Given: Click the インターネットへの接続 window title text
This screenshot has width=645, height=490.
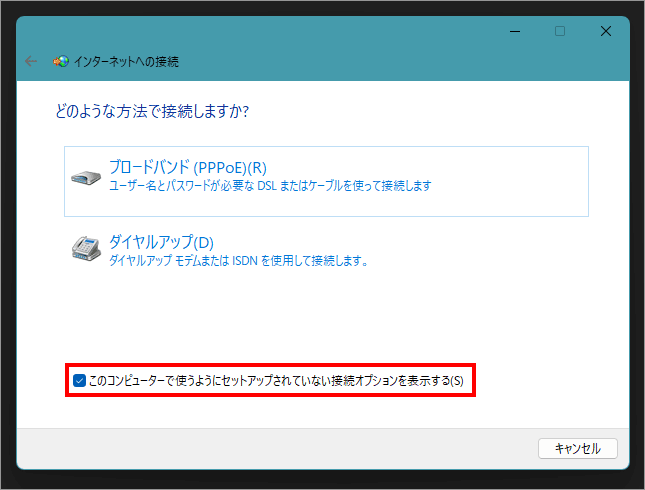Looking at the screenshot, I should [128, 61].
